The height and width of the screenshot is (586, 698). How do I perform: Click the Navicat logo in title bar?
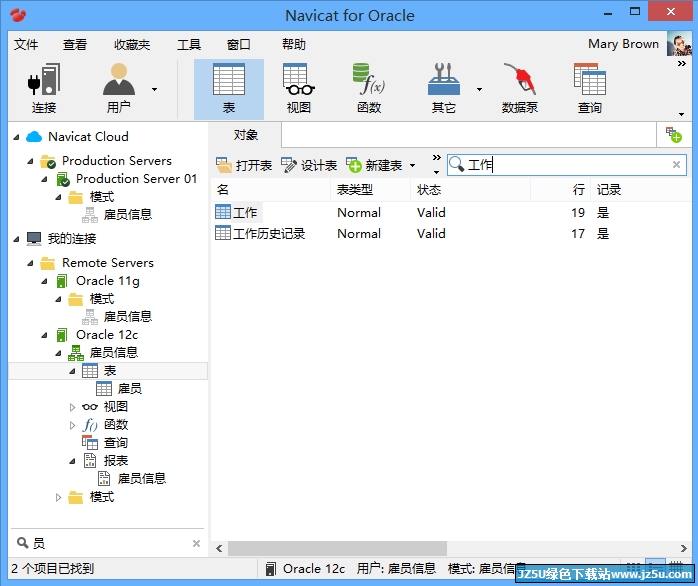(18, 15)
